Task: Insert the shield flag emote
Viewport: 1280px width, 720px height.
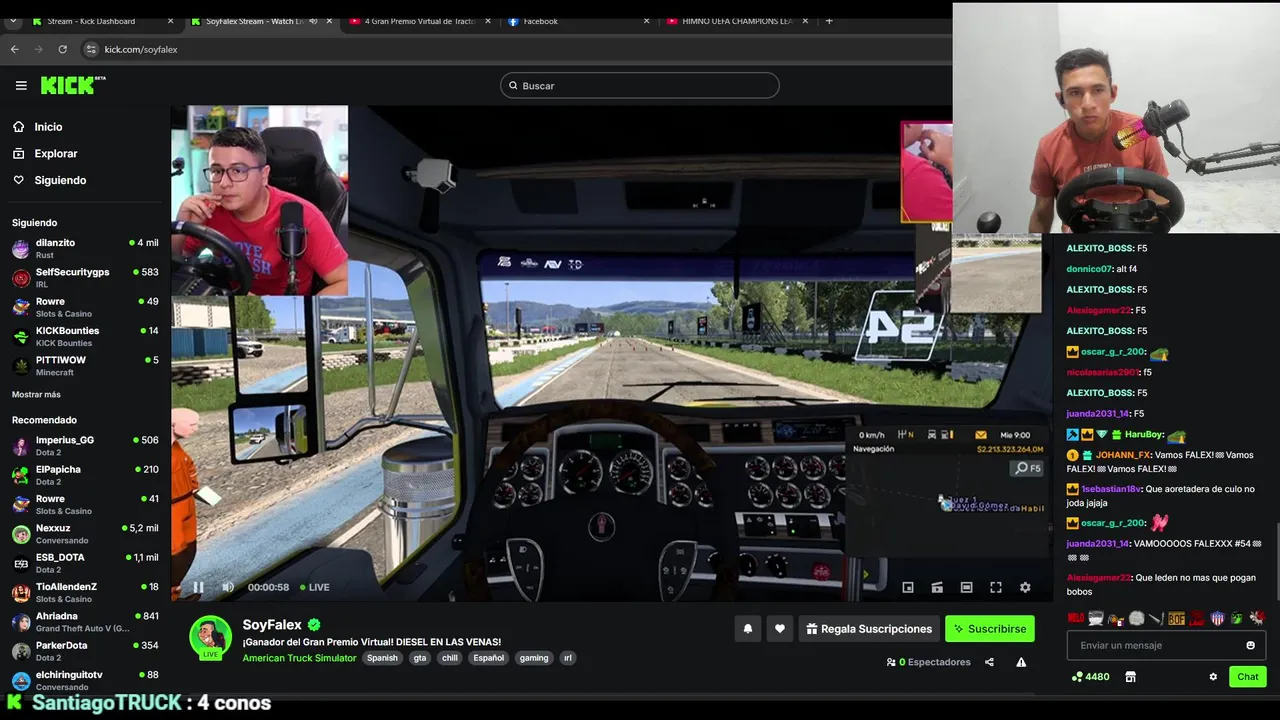Action: pos(1217,619)
